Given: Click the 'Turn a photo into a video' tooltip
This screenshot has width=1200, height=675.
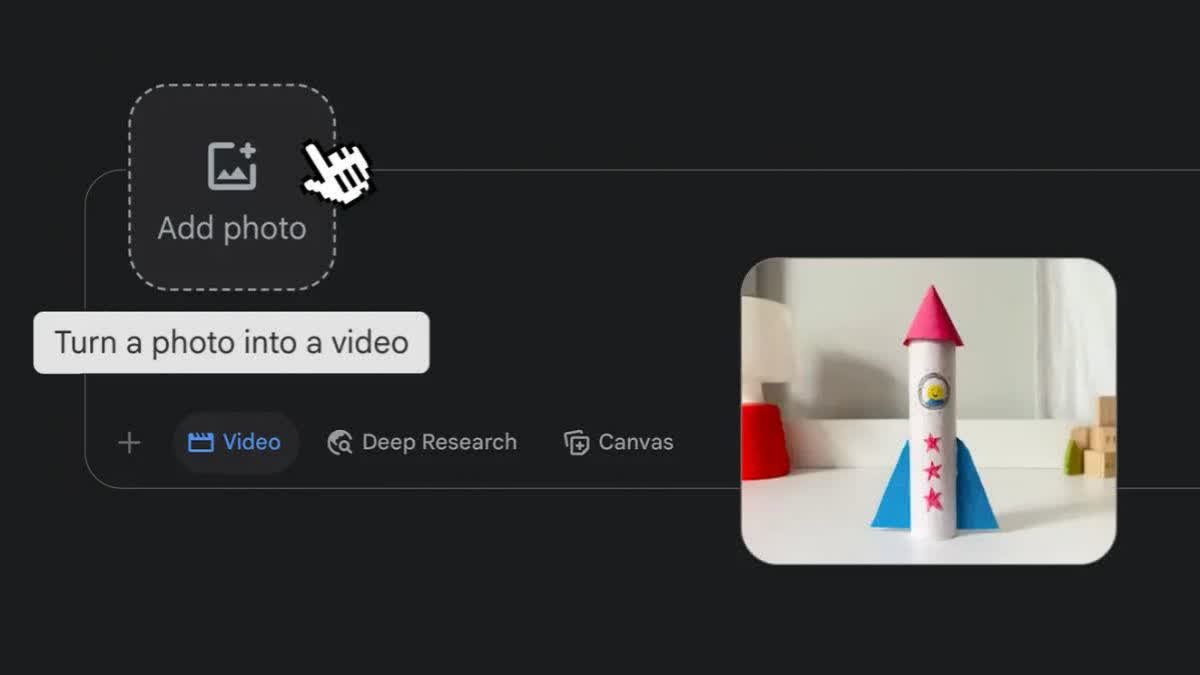Looking at the screenshot, I should 231,342.
